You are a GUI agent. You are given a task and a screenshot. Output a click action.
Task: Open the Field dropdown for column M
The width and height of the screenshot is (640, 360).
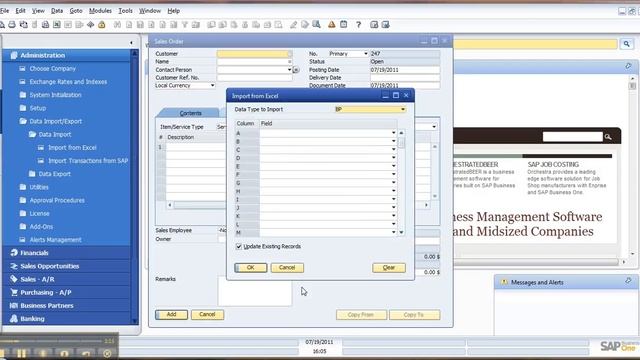pyautogui.click(x=393, y=232)
